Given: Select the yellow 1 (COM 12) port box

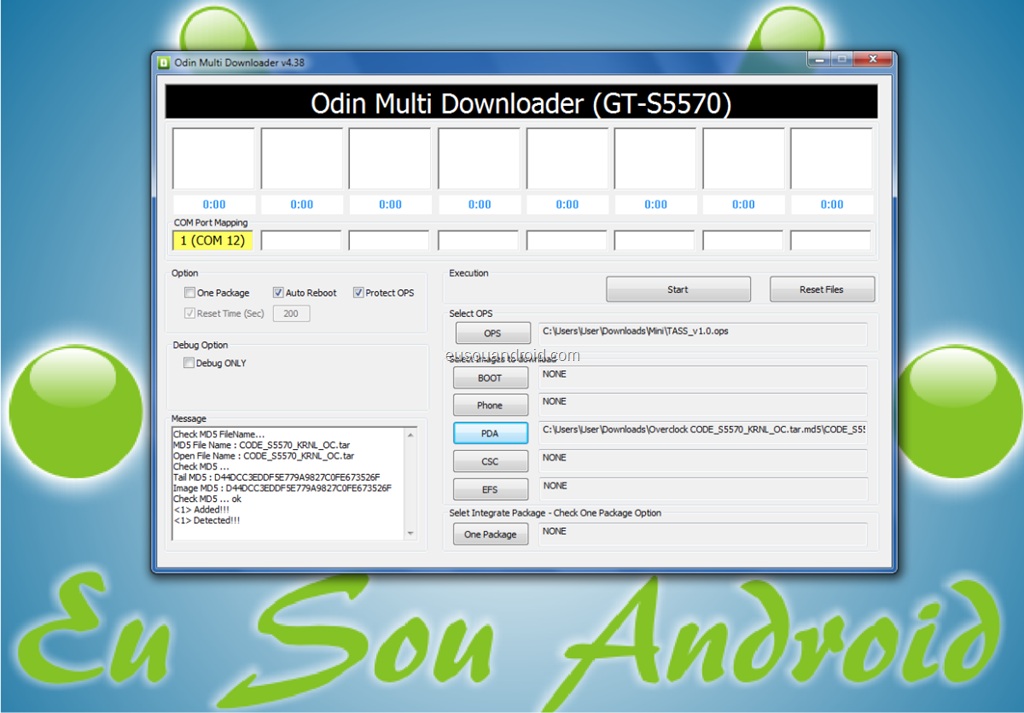Looking at the screenshot, I should (213, 240).
